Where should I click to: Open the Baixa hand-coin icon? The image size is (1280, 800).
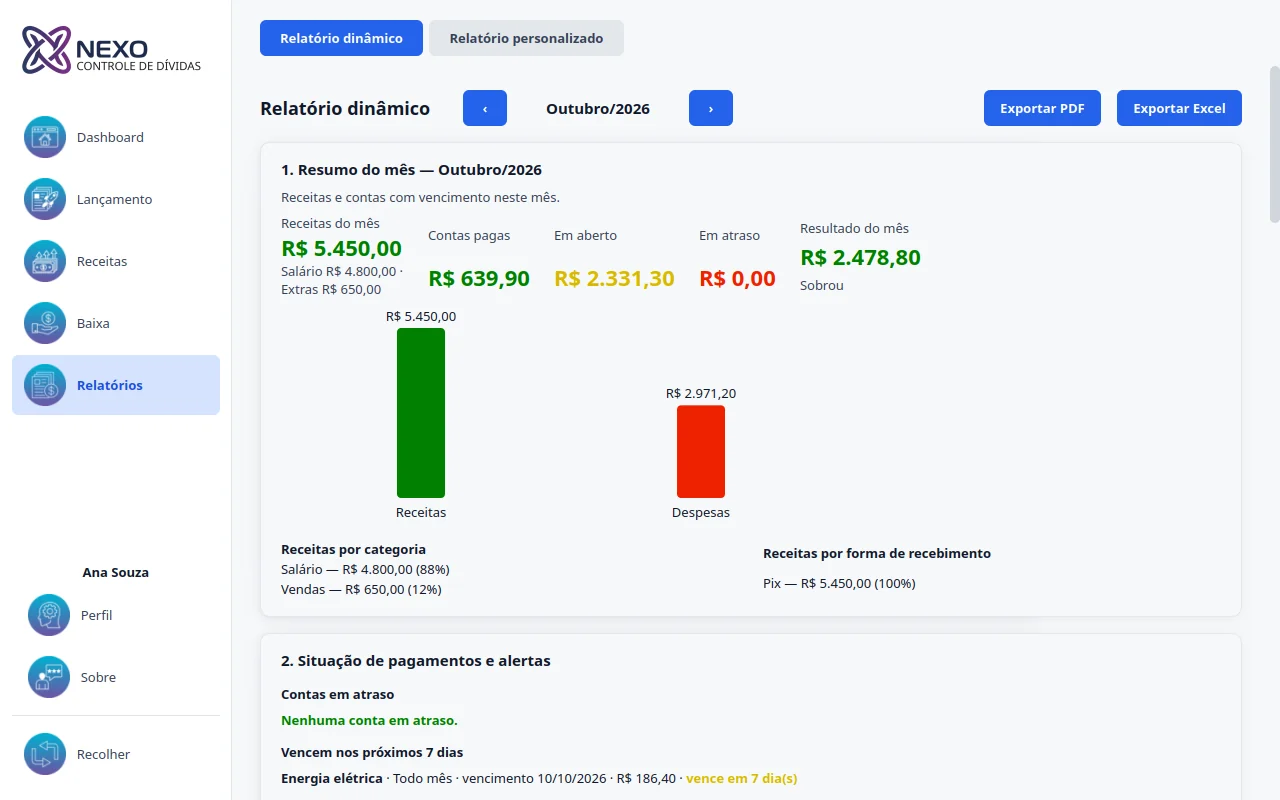[x=45, y=323]
